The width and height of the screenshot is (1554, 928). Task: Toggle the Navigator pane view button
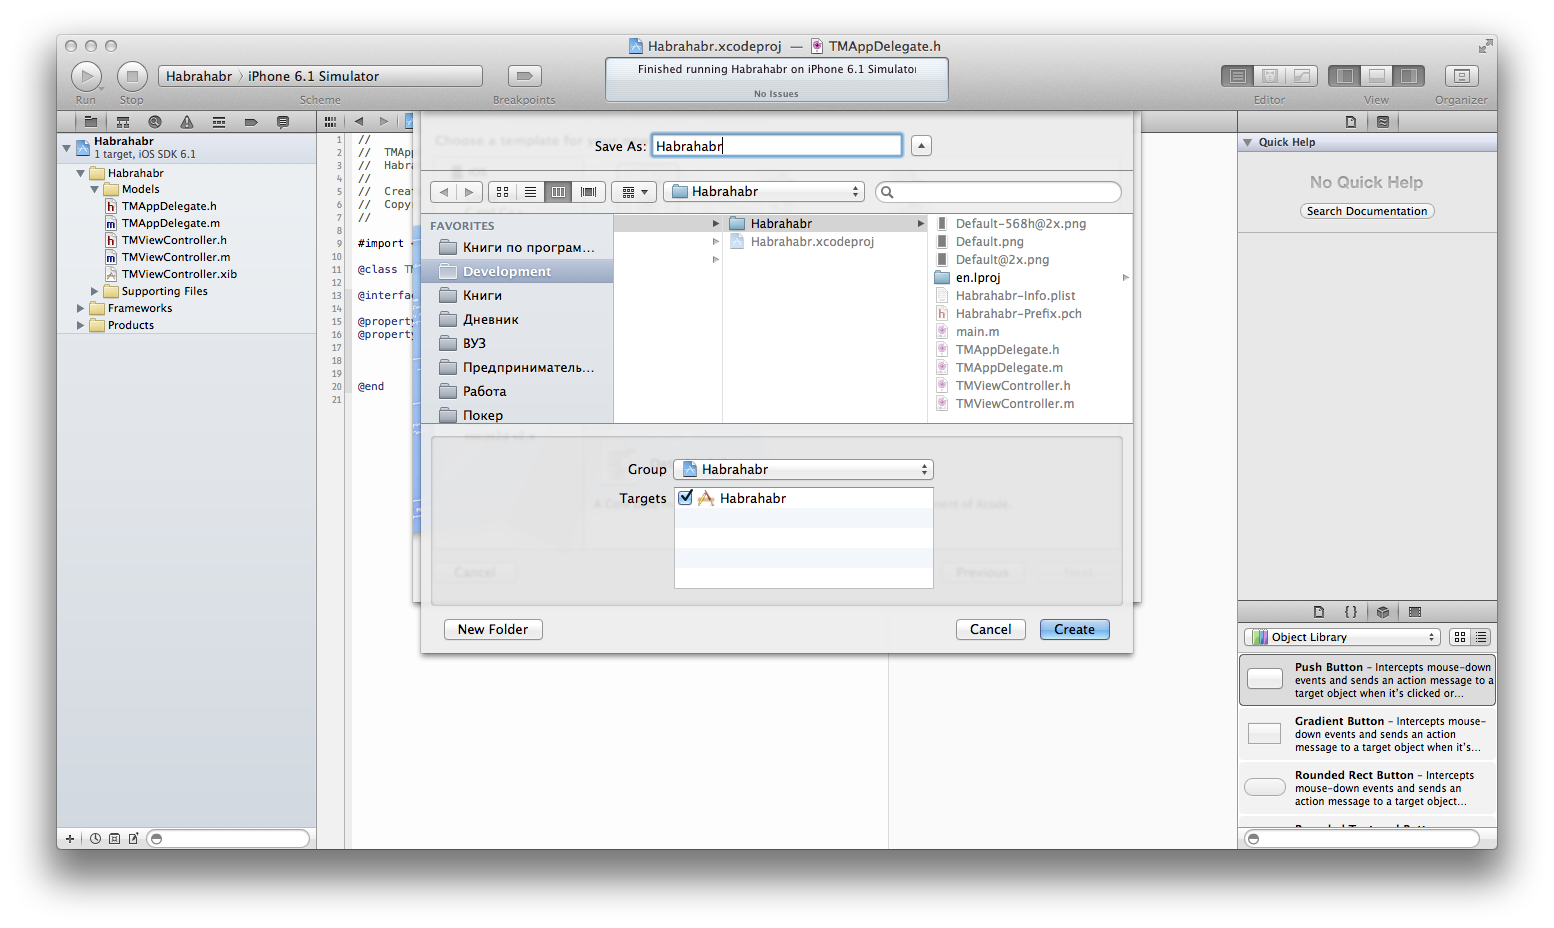click(x=1345, y=76)
